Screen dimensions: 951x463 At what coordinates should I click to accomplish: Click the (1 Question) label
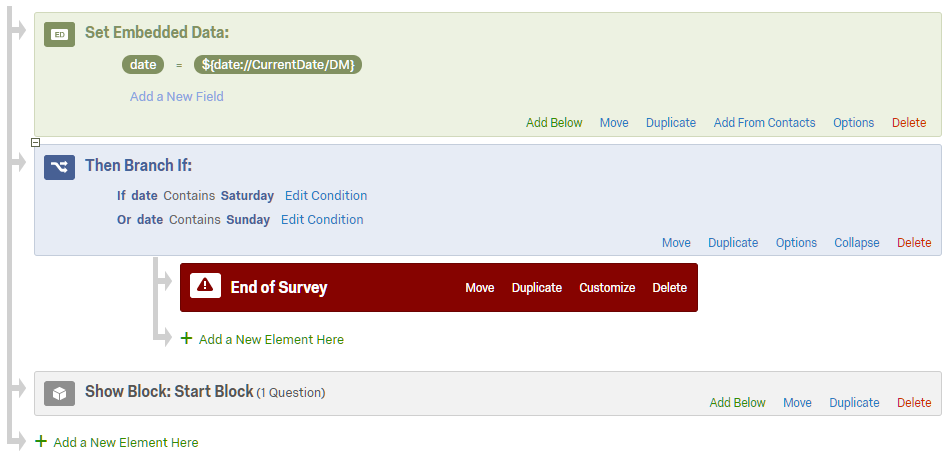291,393
